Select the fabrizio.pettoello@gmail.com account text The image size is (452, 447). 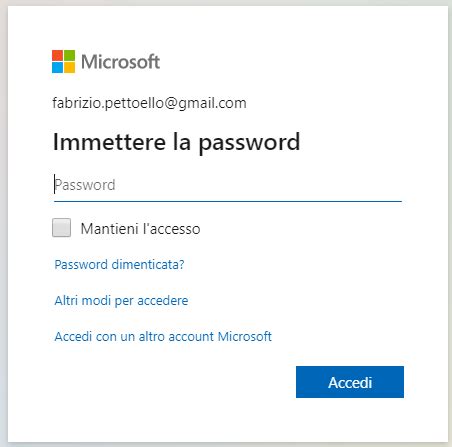point(149,103)
